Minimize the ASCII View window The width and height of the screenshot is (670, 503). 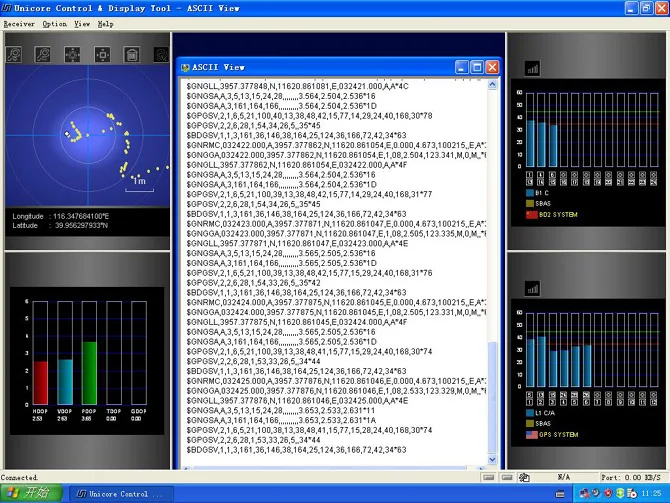461,67
